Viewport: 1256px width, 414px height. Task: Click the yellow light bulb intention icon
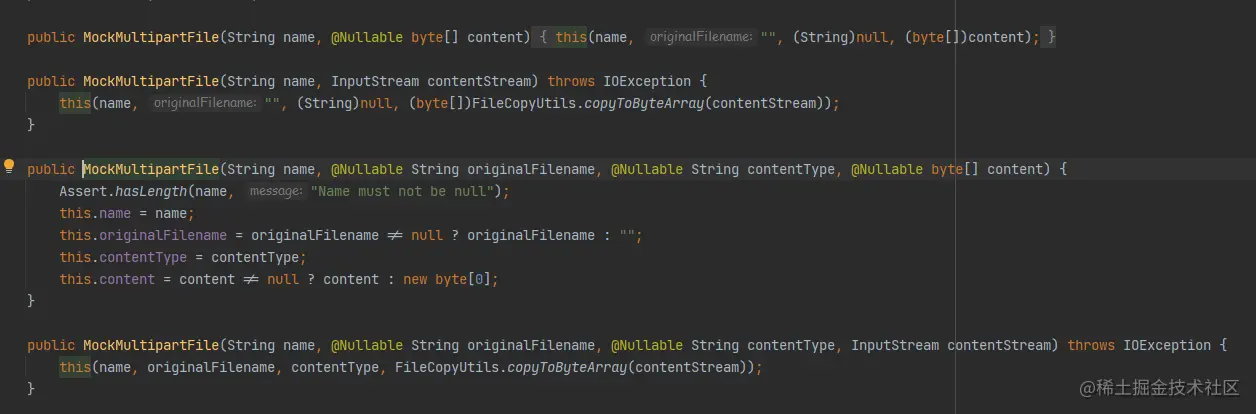(x=9, y=167)
